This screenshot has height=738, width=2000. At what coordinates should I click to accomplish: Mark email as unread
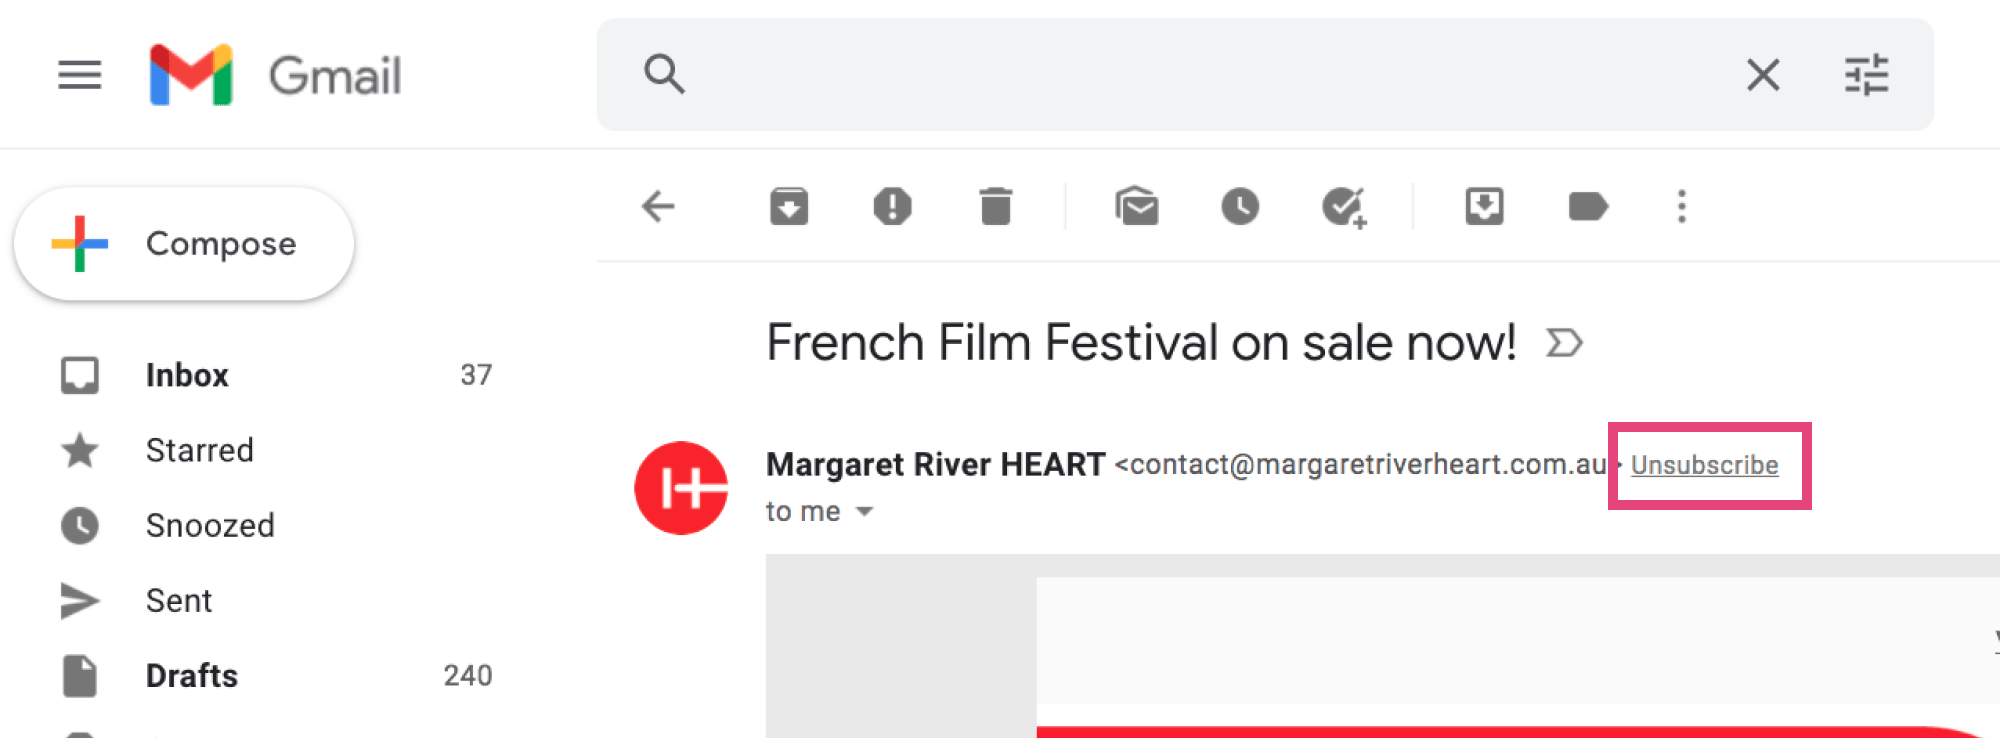click(x=1137, y=207)
